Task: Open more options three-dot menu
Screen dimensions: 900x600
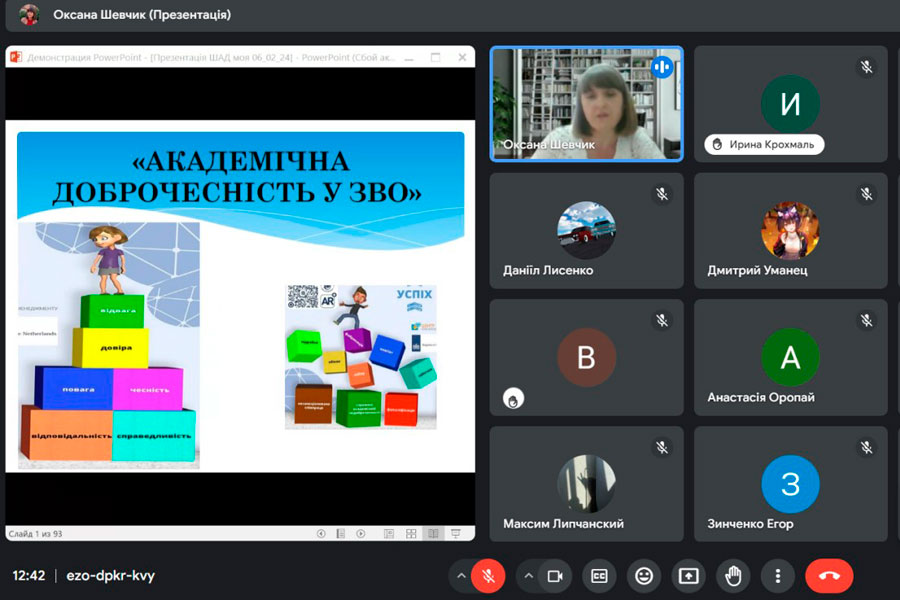Action: (777, 575)
